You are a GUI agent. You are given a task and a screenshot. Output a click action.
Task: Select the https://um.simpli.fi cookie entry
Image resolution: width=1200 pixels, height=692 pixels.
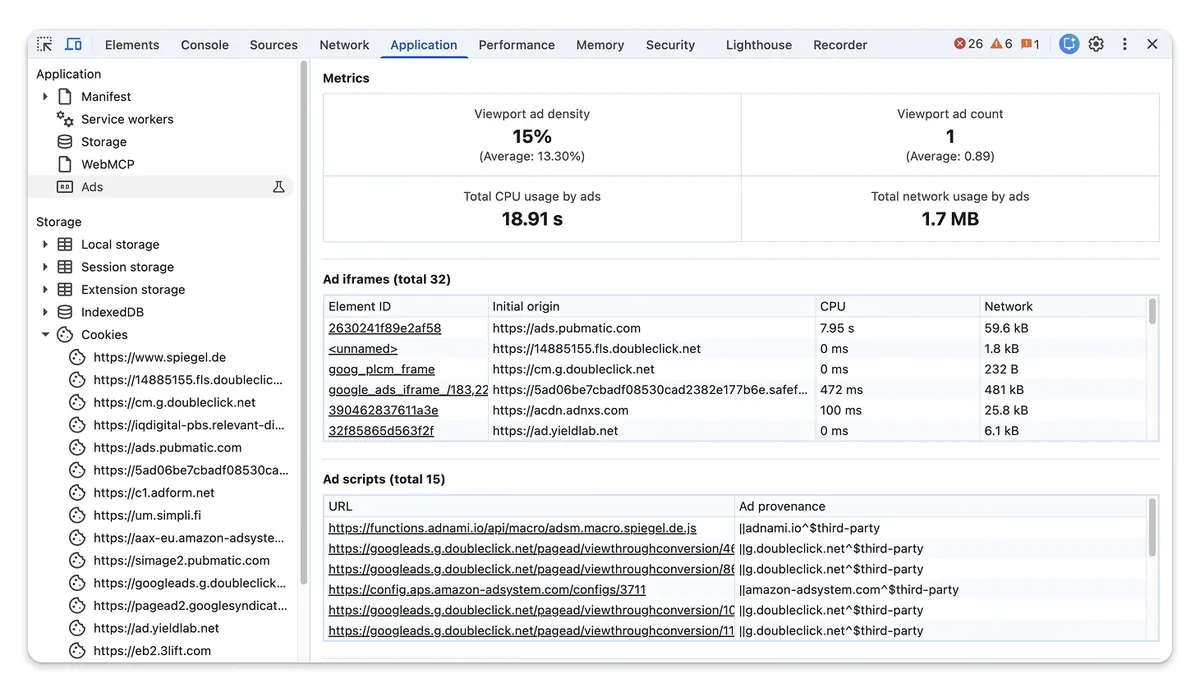[147, 515]
